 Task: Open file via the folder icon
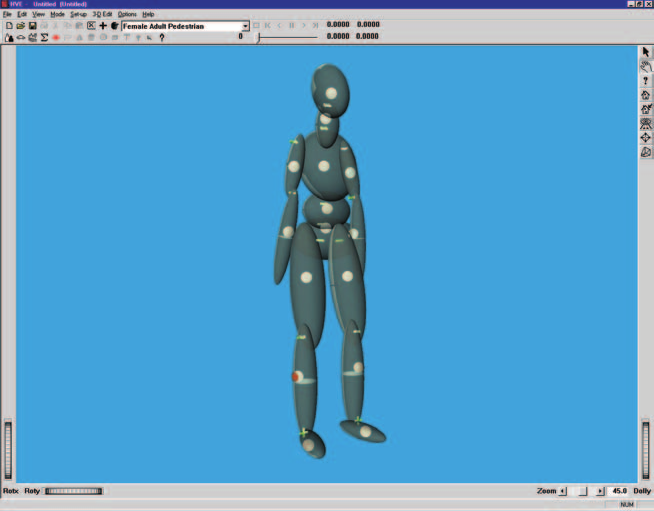pyautogui.click(x=20, y=26)
